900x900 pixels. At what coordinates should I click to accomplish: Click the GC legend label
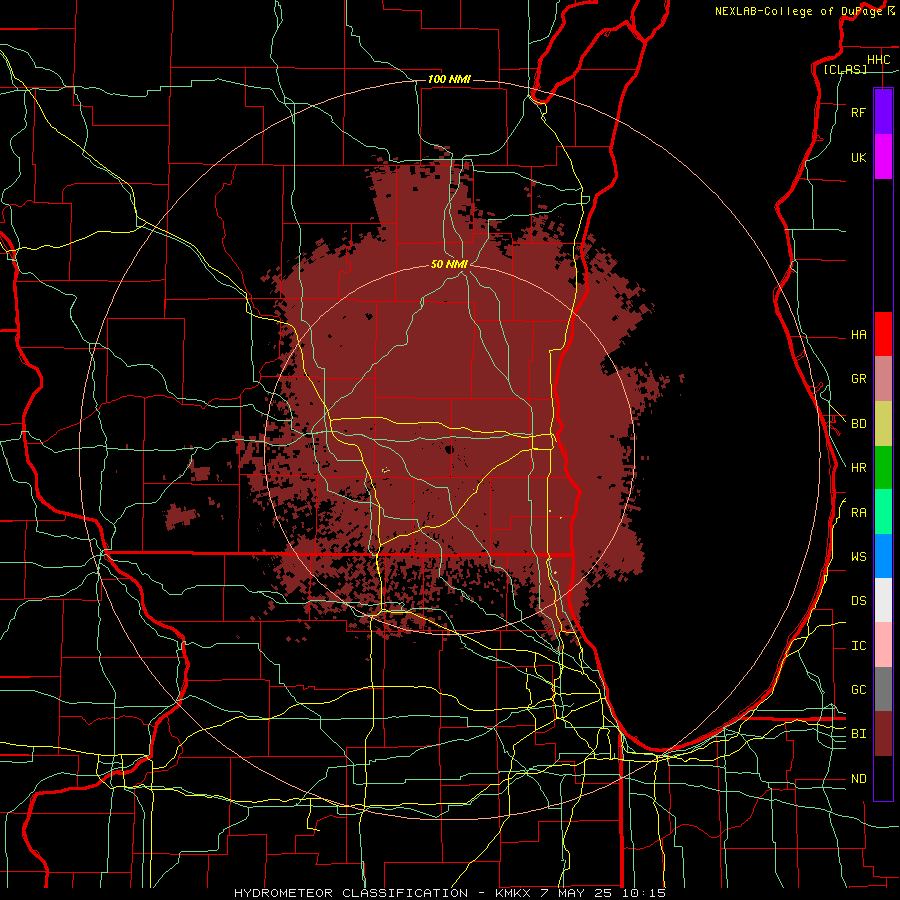(x=858, y=689)
